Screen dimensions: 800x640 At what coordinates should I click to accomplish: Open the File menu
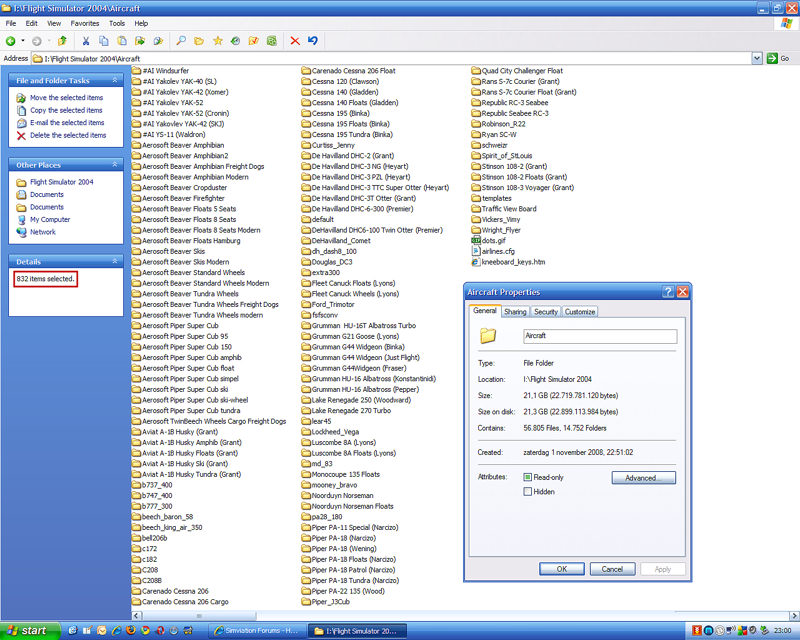pos(11,23)
